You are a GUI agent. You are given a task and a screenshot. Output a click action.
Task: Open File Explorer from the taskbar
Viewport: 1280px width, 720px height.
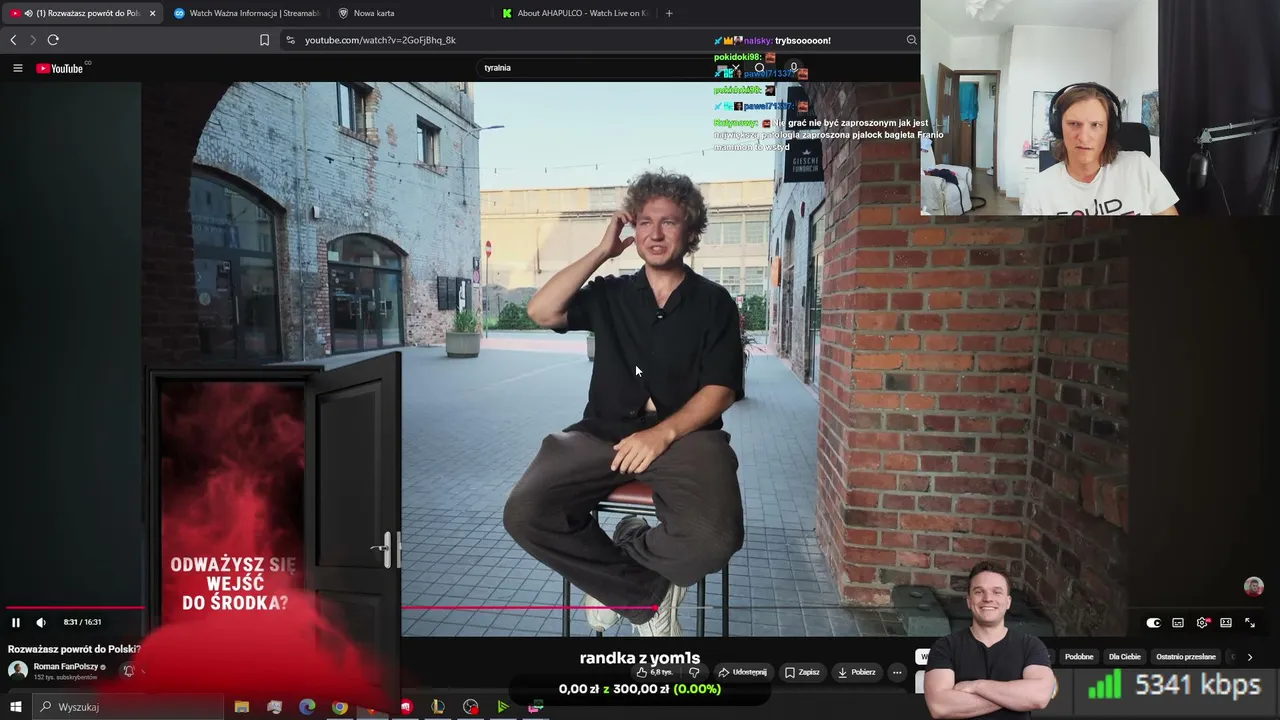click(241, 707)
